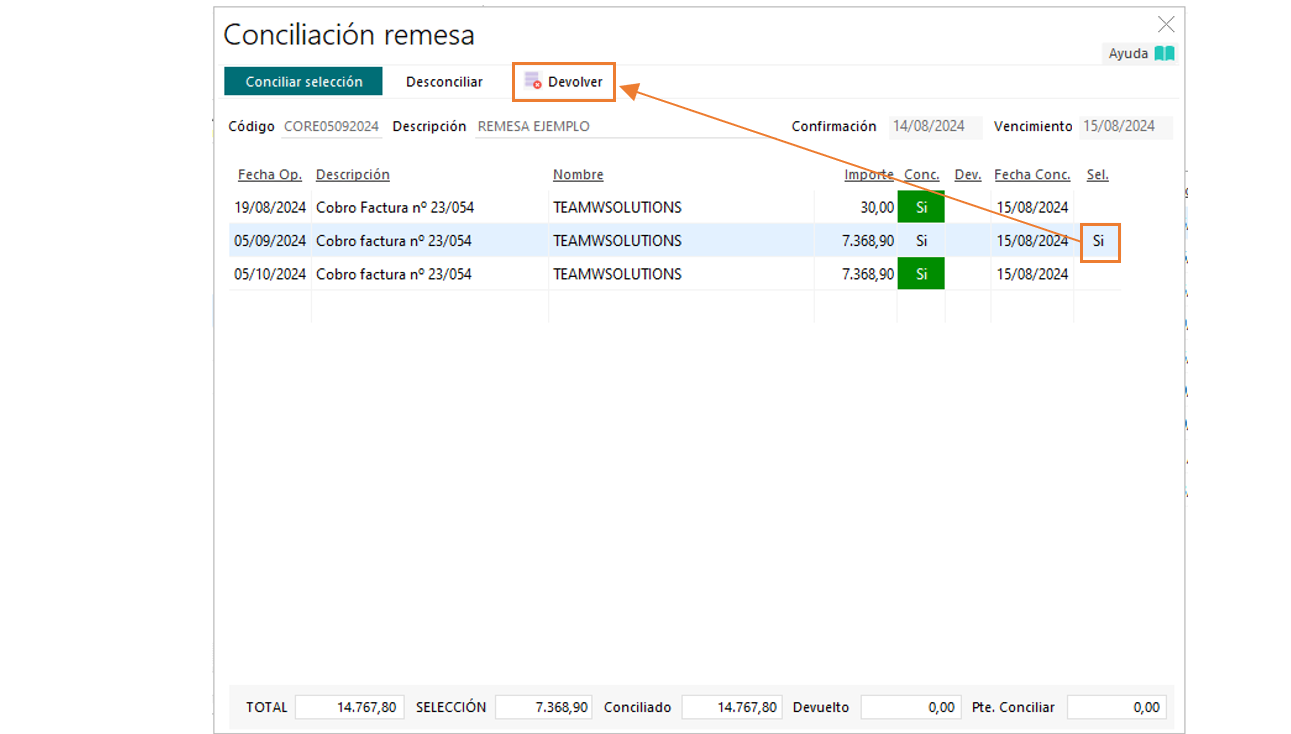1291x734 pixels.
Task: Sort by Descripción column header
Action: [353, 175]
